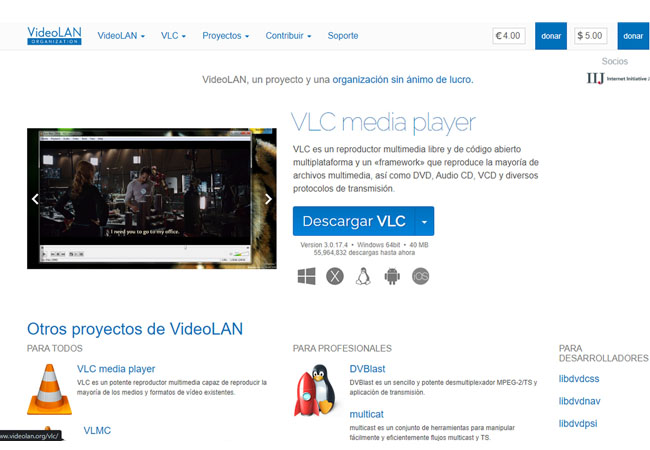Open the VLMC project link
Image resolution: width=650 pixels, height=450 pixels.
point(97,431)
